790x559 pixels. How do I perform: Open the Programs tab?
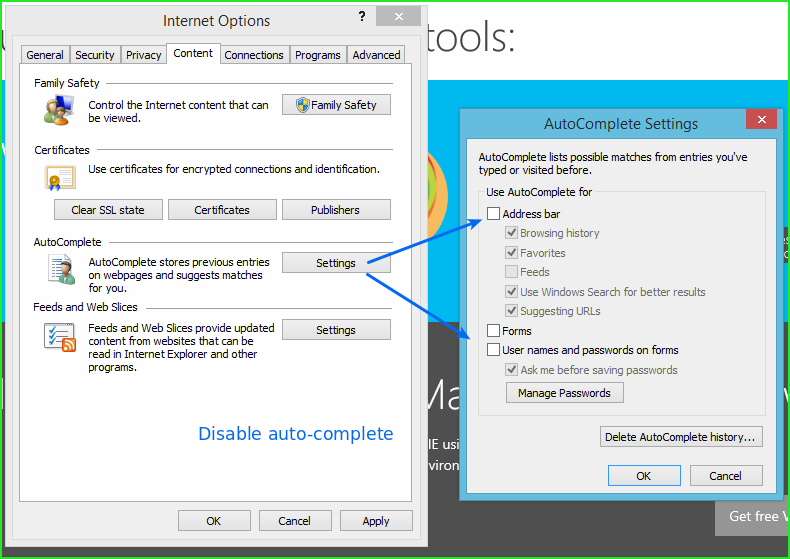point(318,54)
